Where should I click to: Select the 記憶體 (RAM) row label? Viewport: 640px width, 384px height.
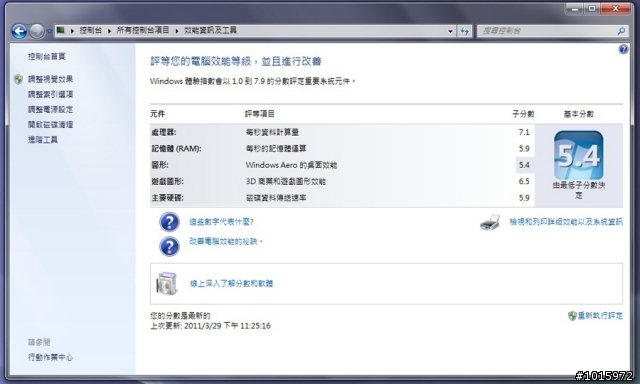[x=176, y=149]
